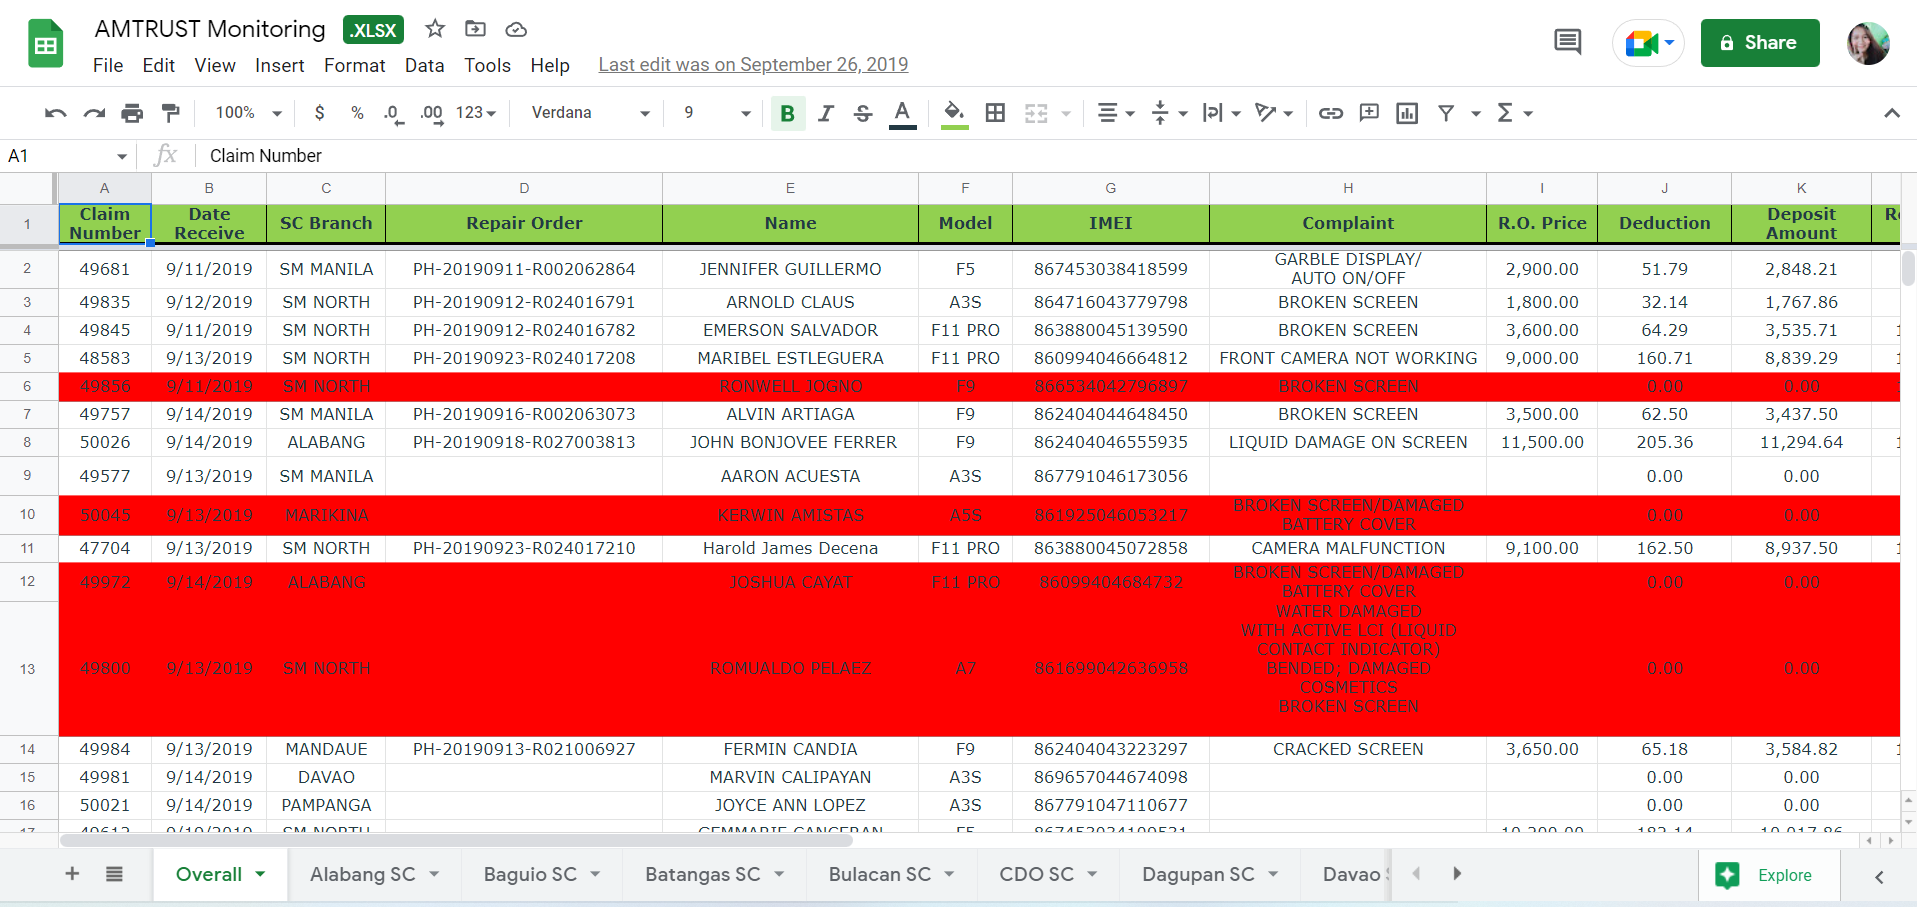Screen dimensions: 1917x907
Task: Star the AMTRUST Monitoring document
Action: point(435,29)
